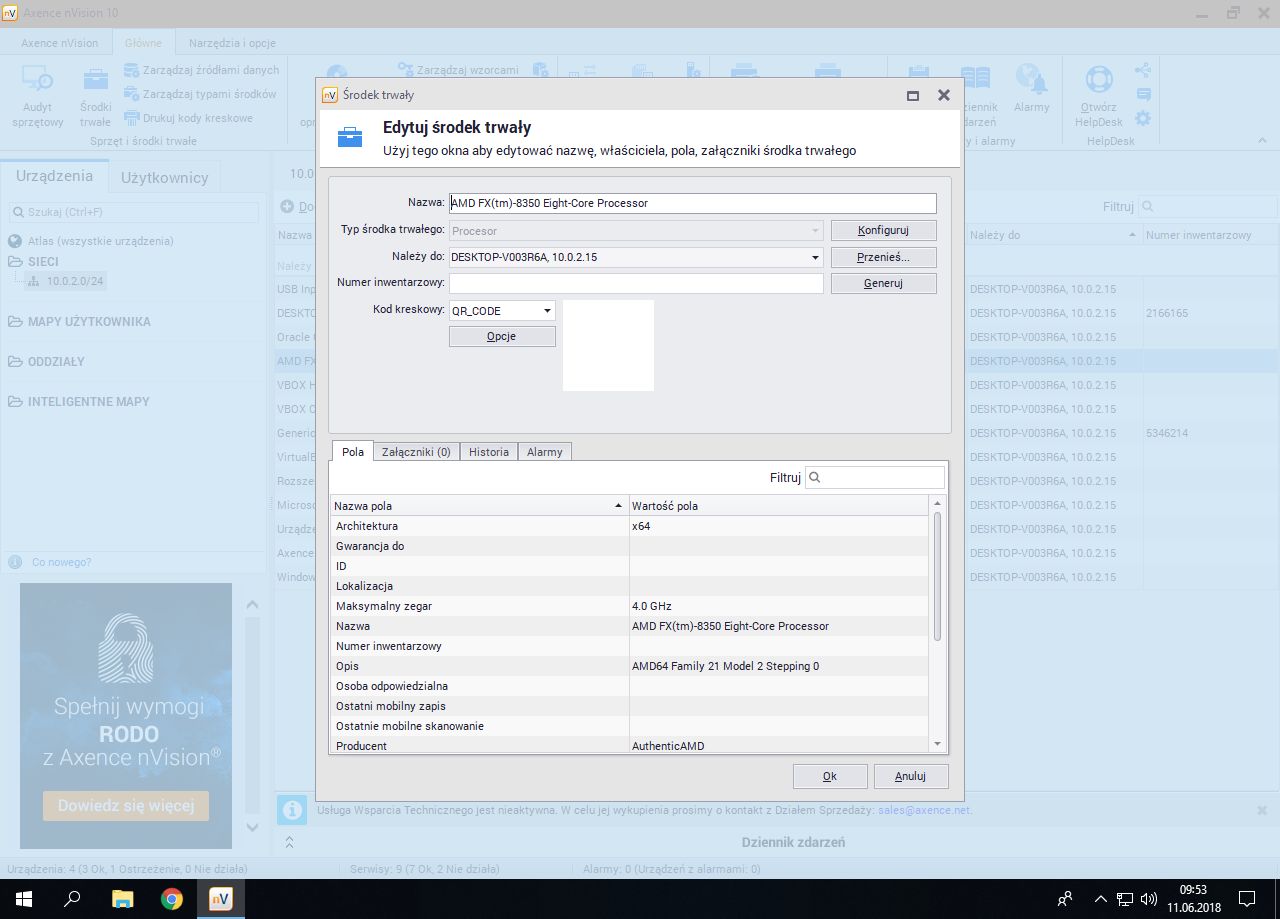Click the Audyt sprzętowy icon
The height and width of the screenshot is (919, 1280).
point(38,79)
